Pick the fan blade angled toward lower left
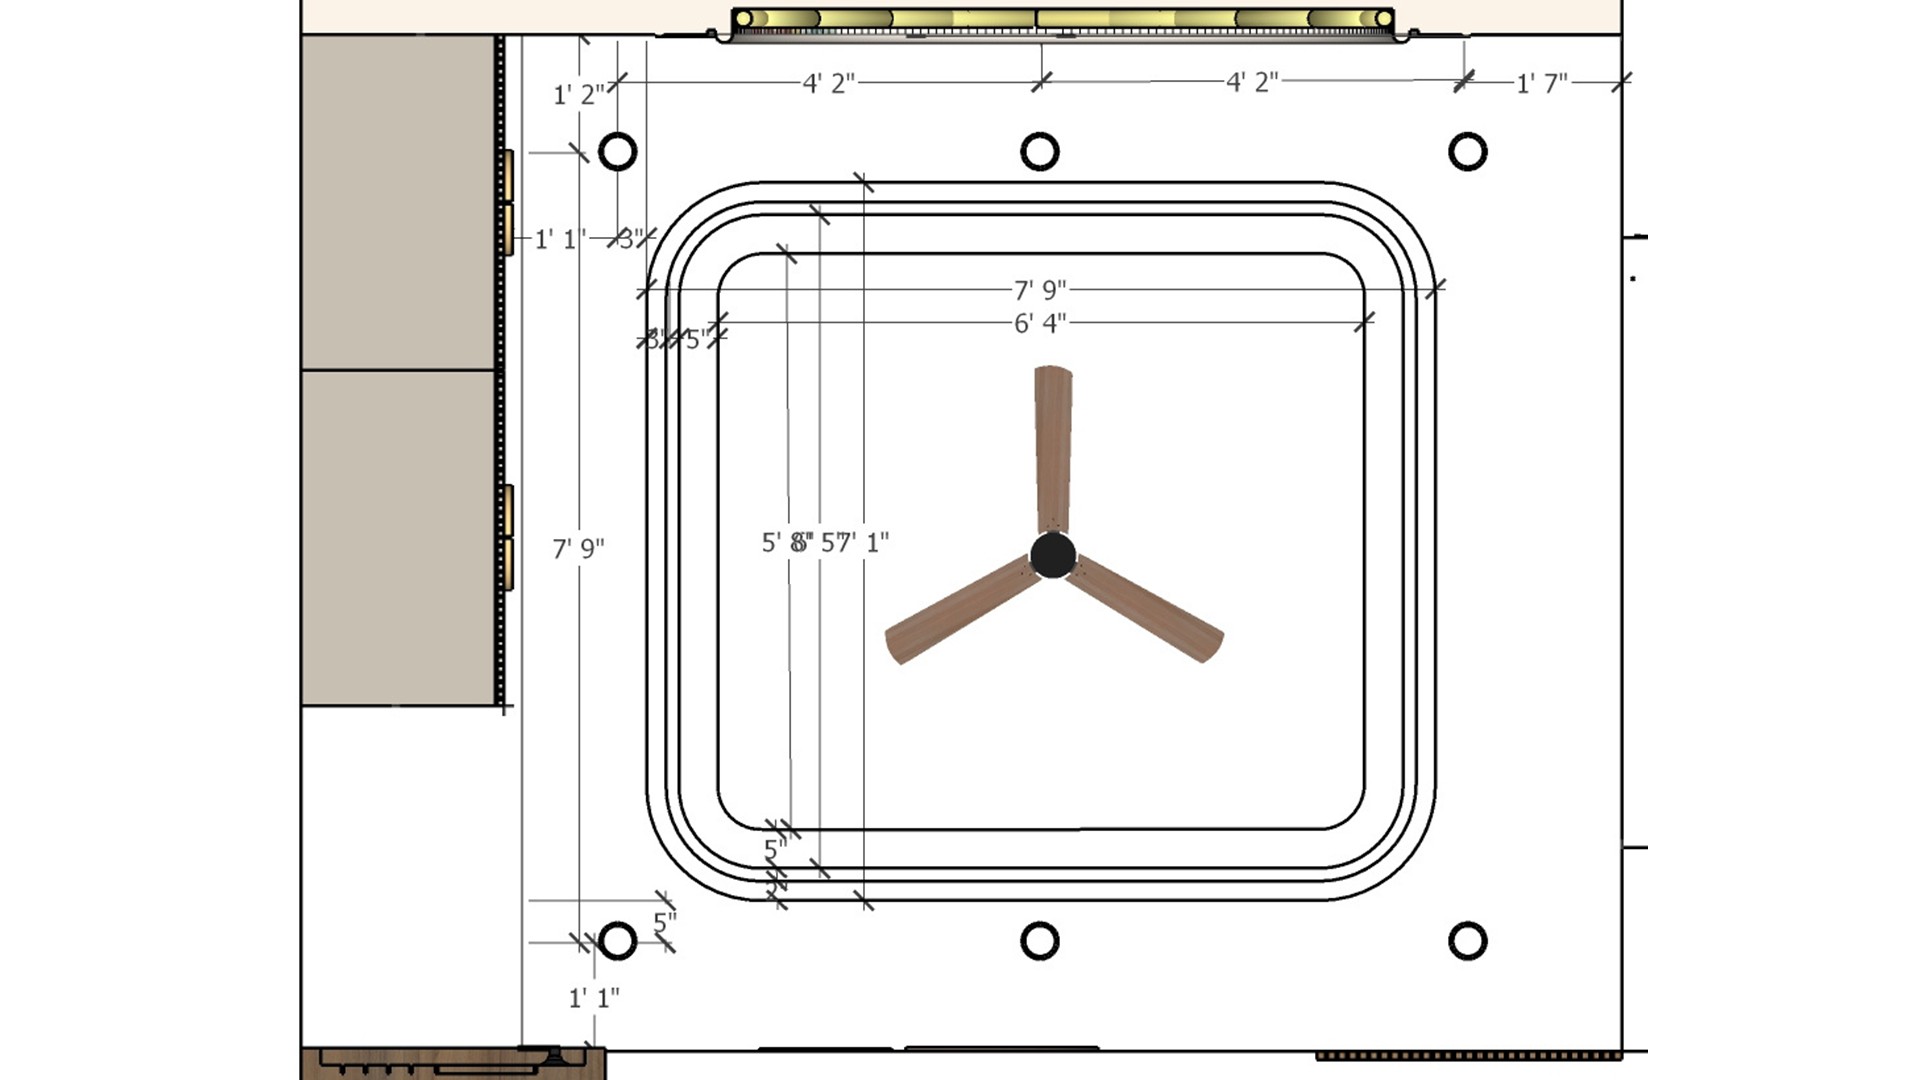The image size is (1920, 1080). (x=962, y=610)
